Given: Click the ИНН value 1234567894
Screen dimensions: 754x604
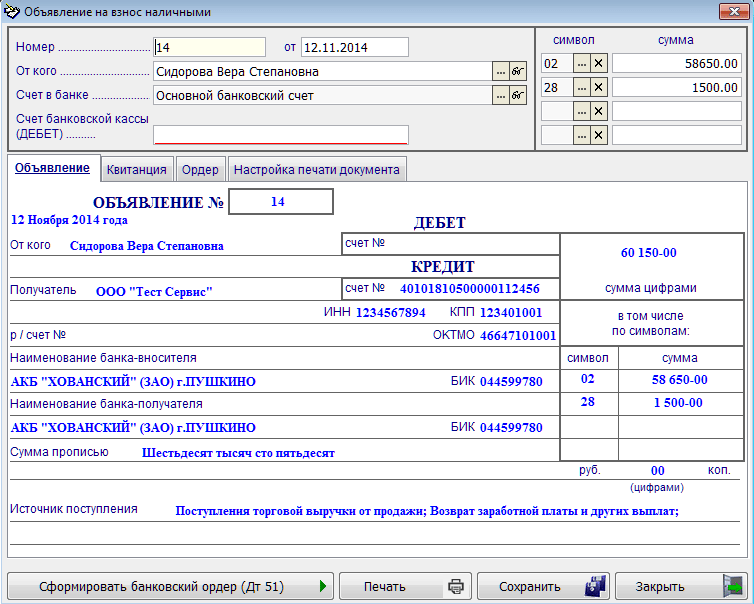Looking at the screenshot, I should click(x=390, y=313).
